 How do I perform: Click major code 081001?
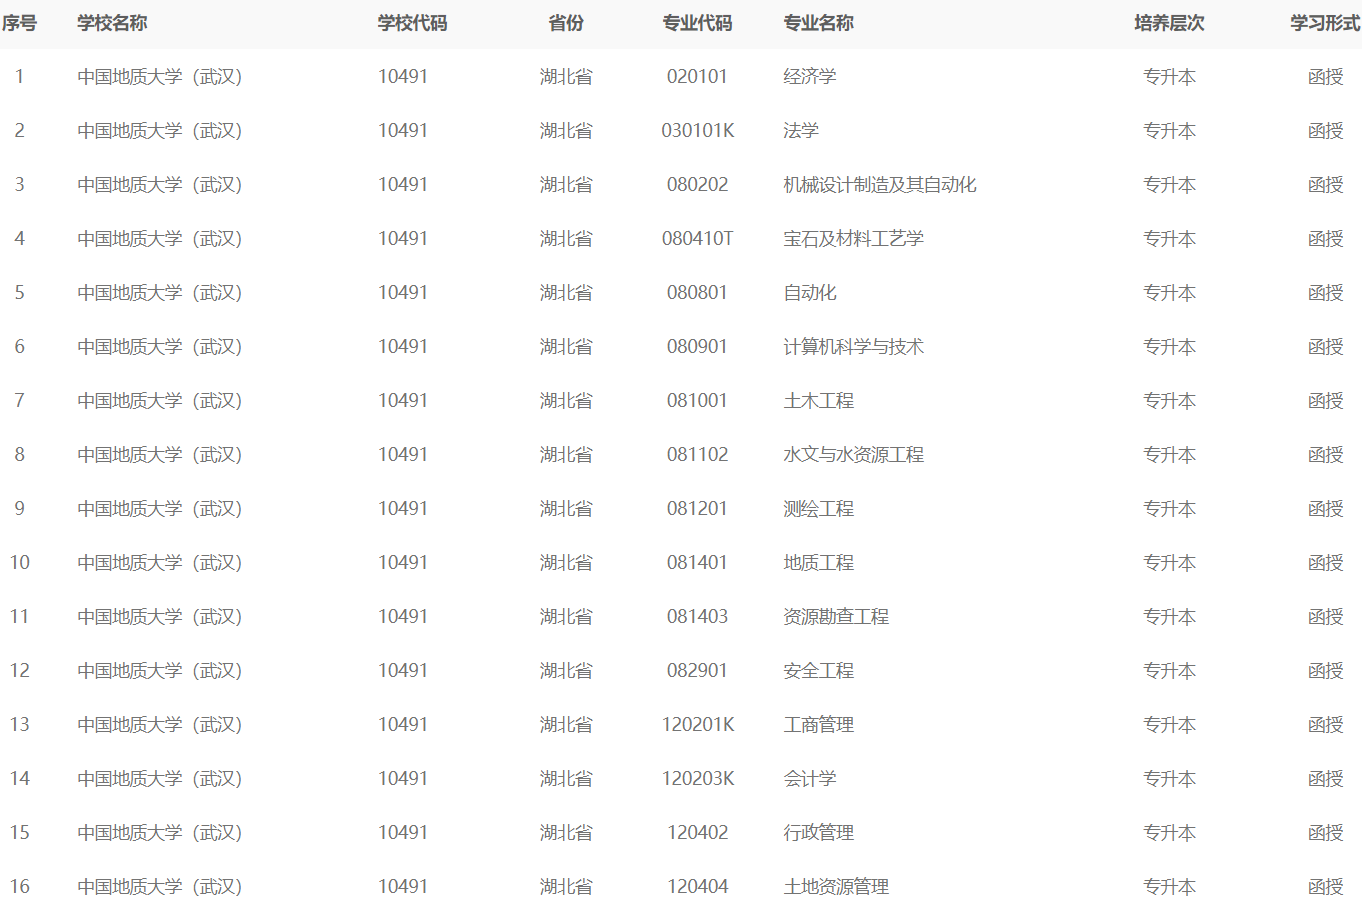click(x=697, y=401)
